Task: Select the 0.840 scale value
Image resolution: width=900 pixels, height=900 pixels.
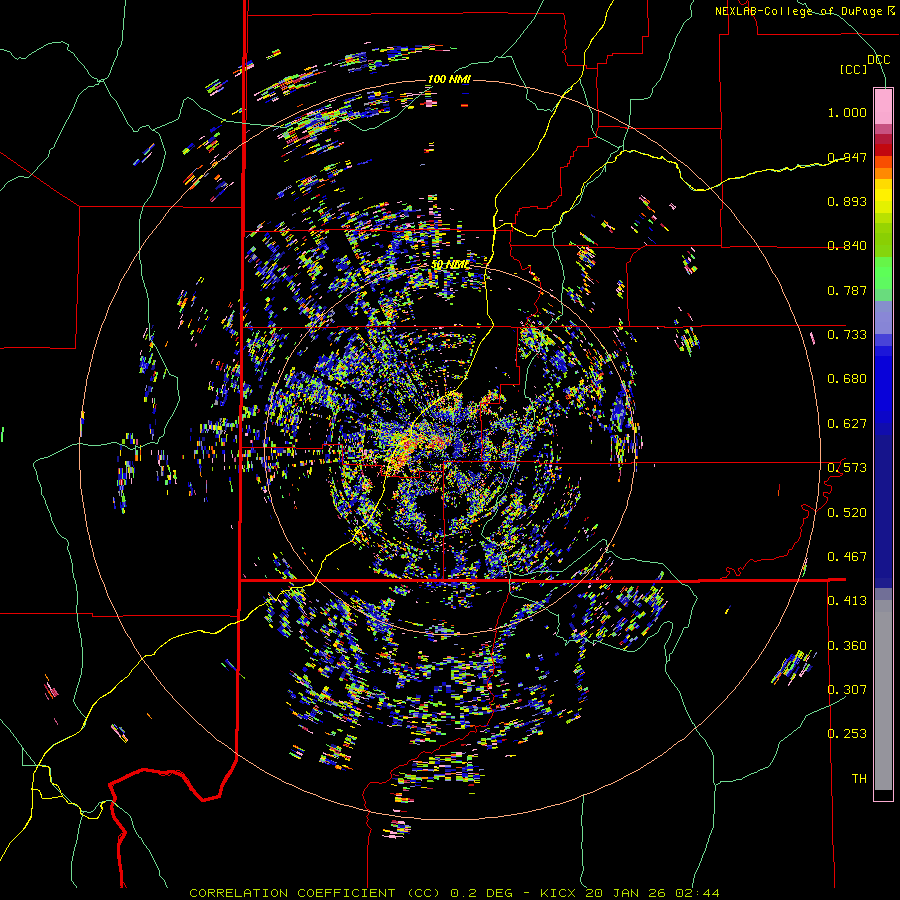Action: click(847, 246)
